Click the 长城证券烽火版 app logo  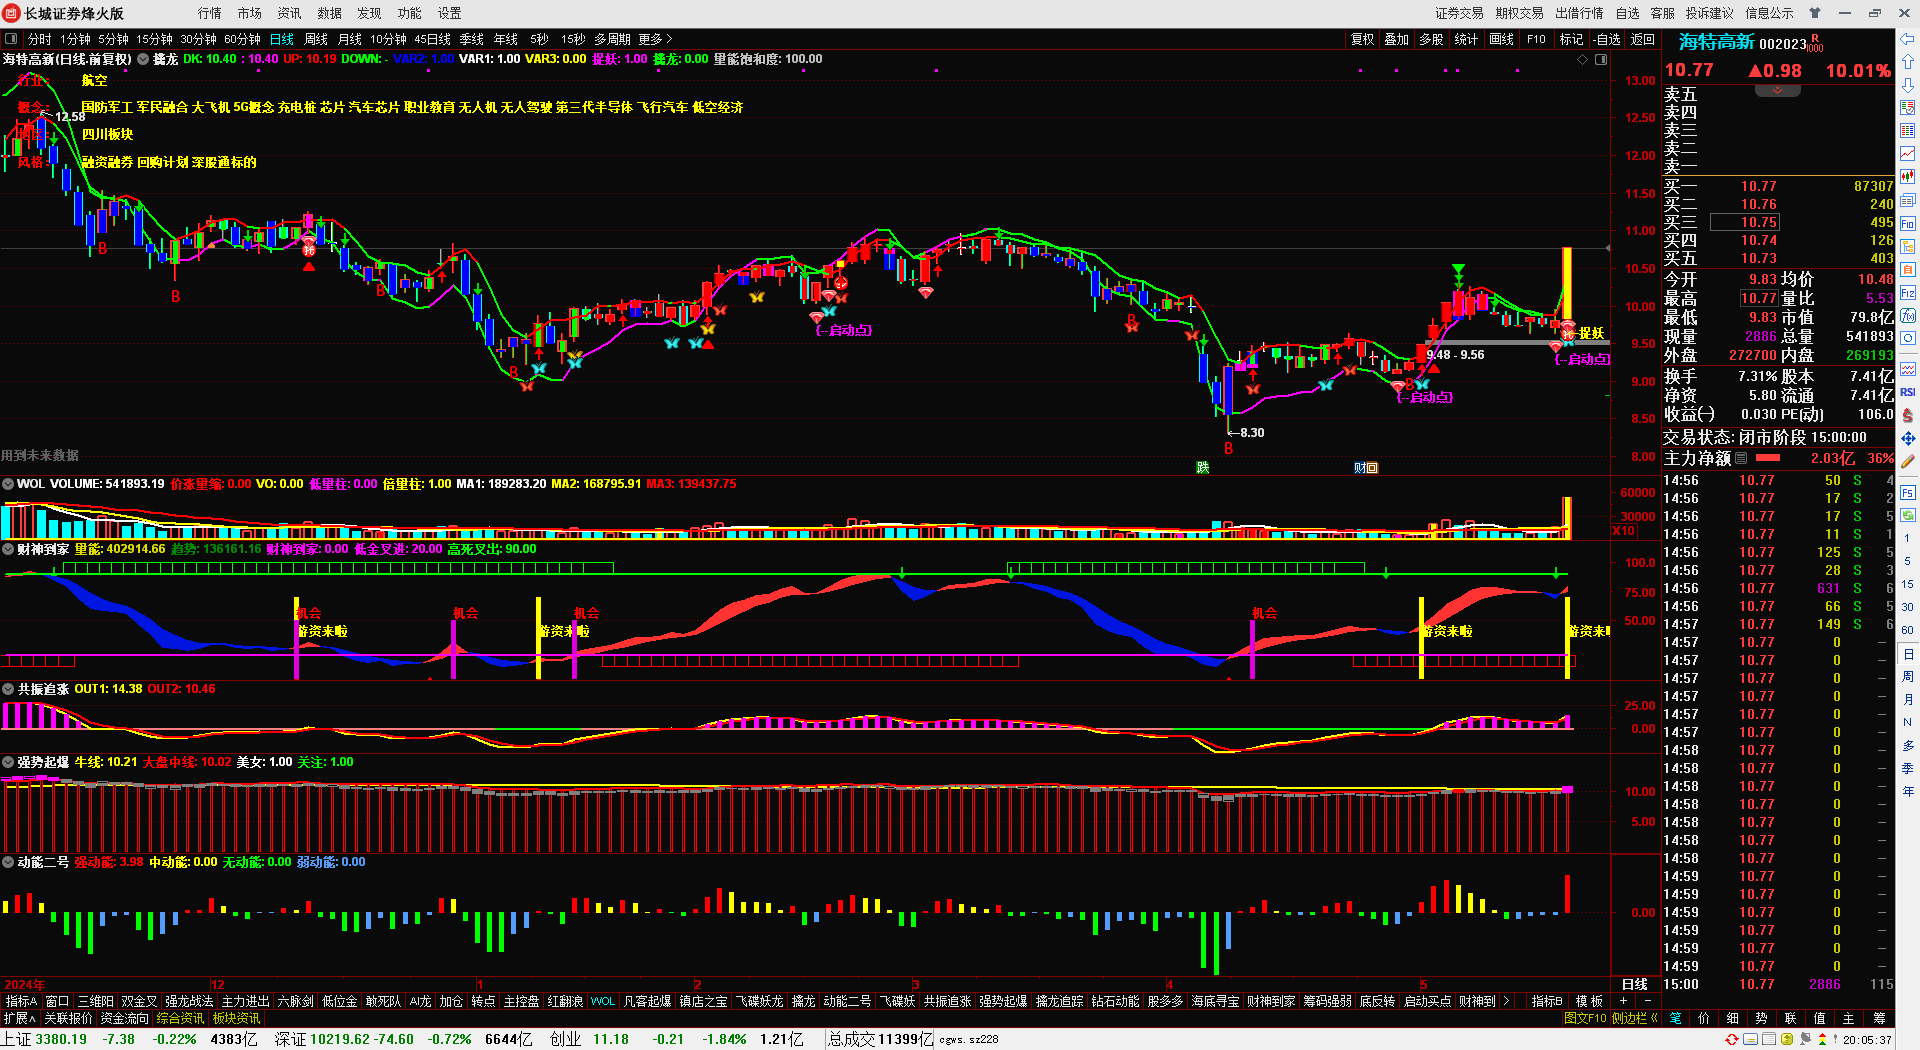tap(12, 13)
